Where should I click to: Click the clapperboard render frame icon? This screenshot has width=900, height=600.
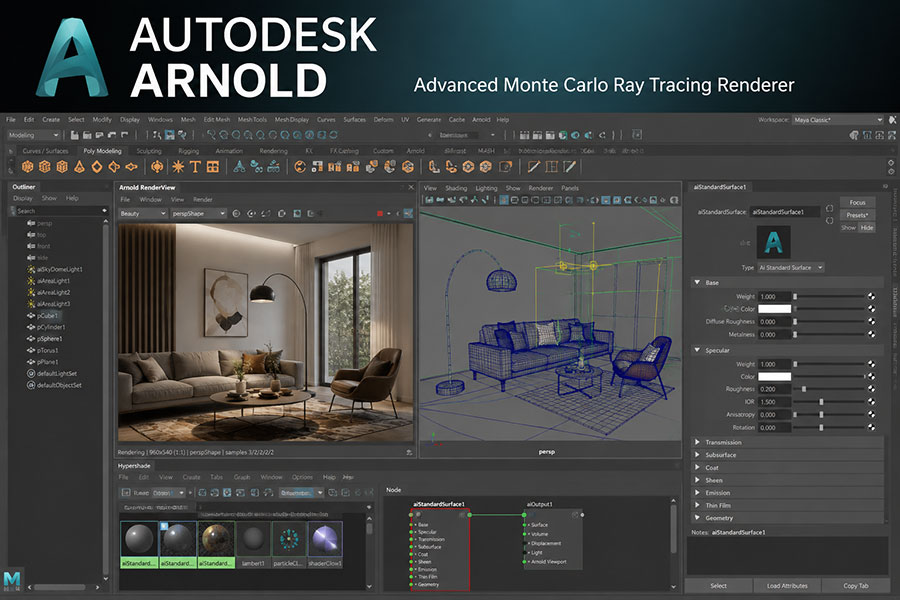[x=524, y=135]
